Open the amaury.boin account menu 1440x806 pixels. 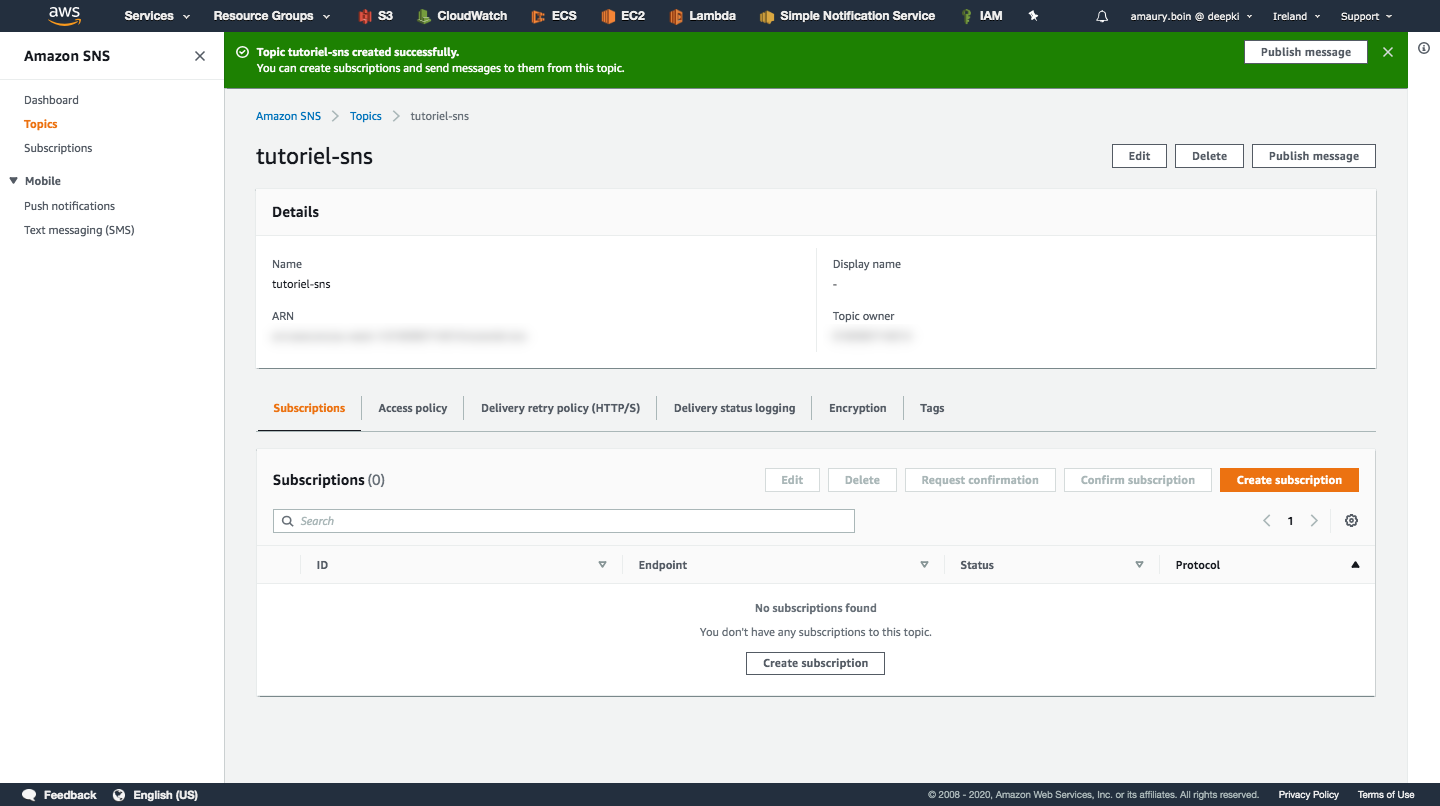[x=1191, y=16]
